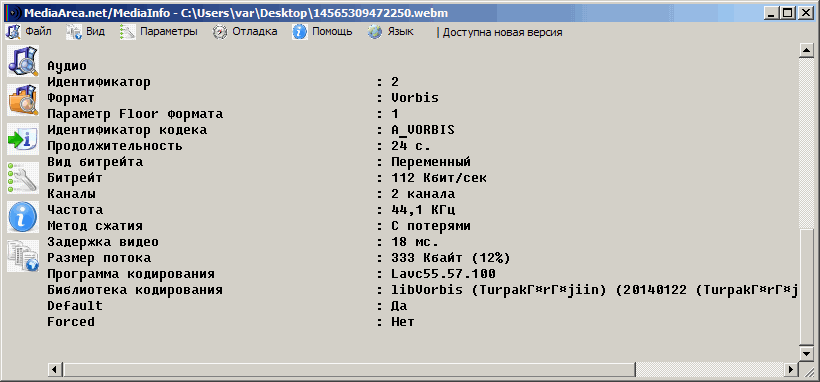
Task: Select the Параметр Floor формата label
Action: (x=135, y=114)
